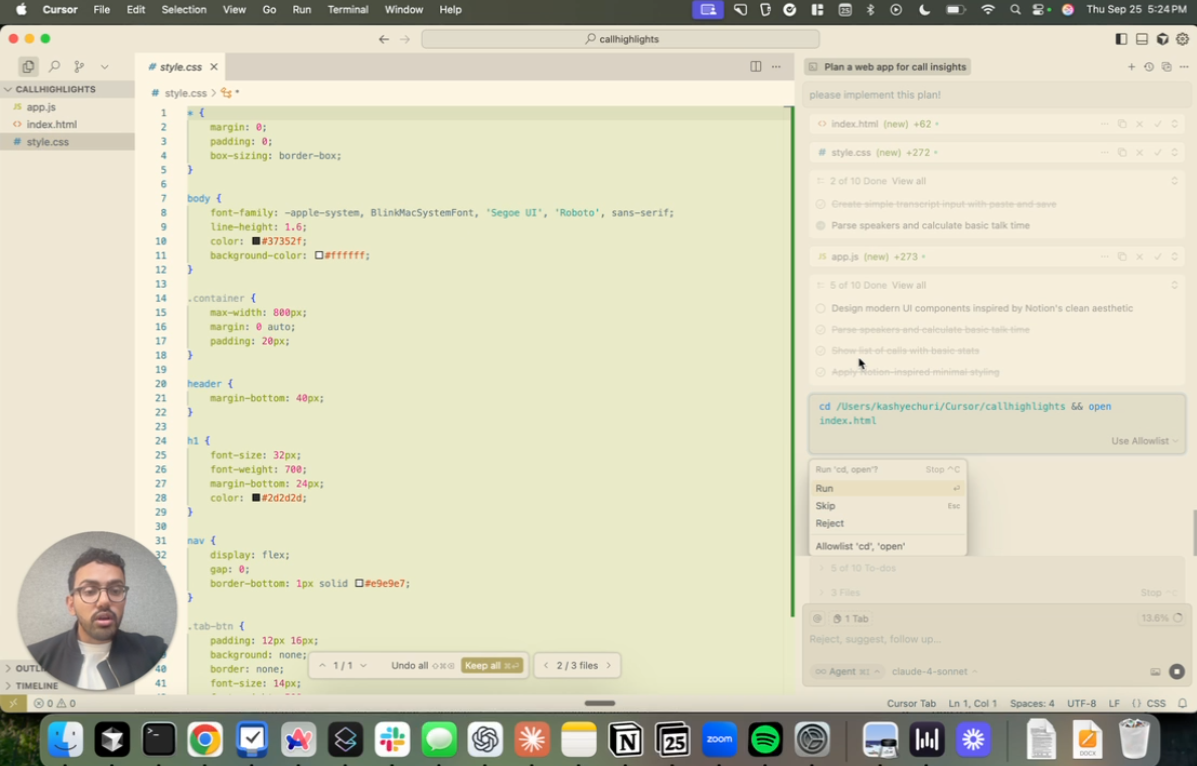This screenshot has width=1197, height=766.
Task: Toggle the 'Parse speakers and calculate' in-progress to-do
Action: click(821, 226)
